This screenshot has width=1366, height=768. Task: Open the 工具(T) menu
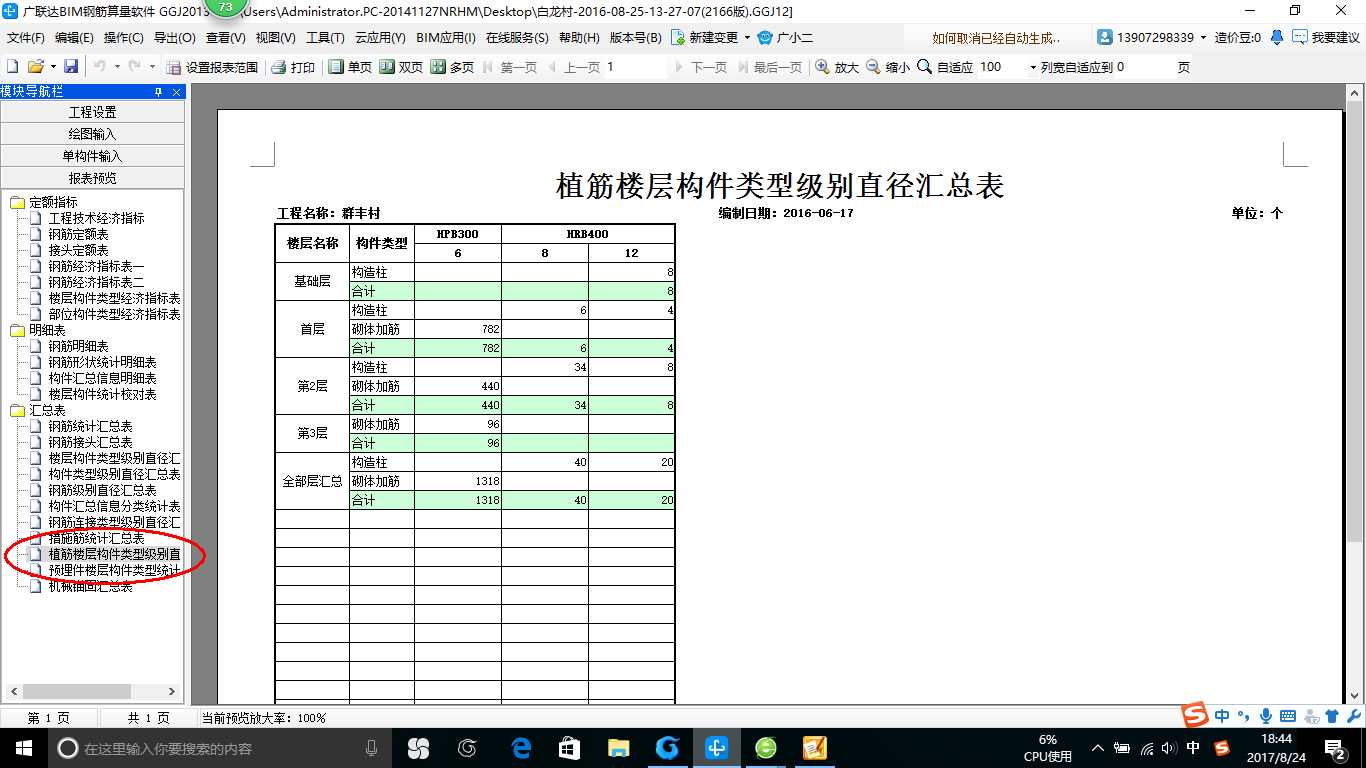click(x=325, y=38)
